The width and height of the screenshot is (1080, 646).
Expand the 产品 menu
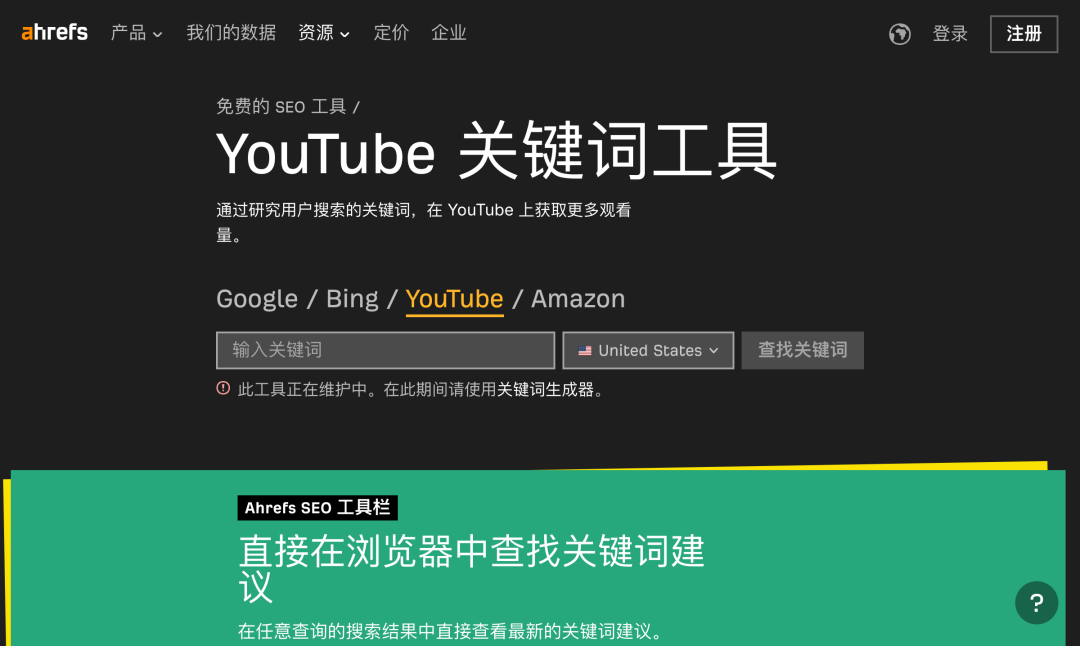click(136, 32)
